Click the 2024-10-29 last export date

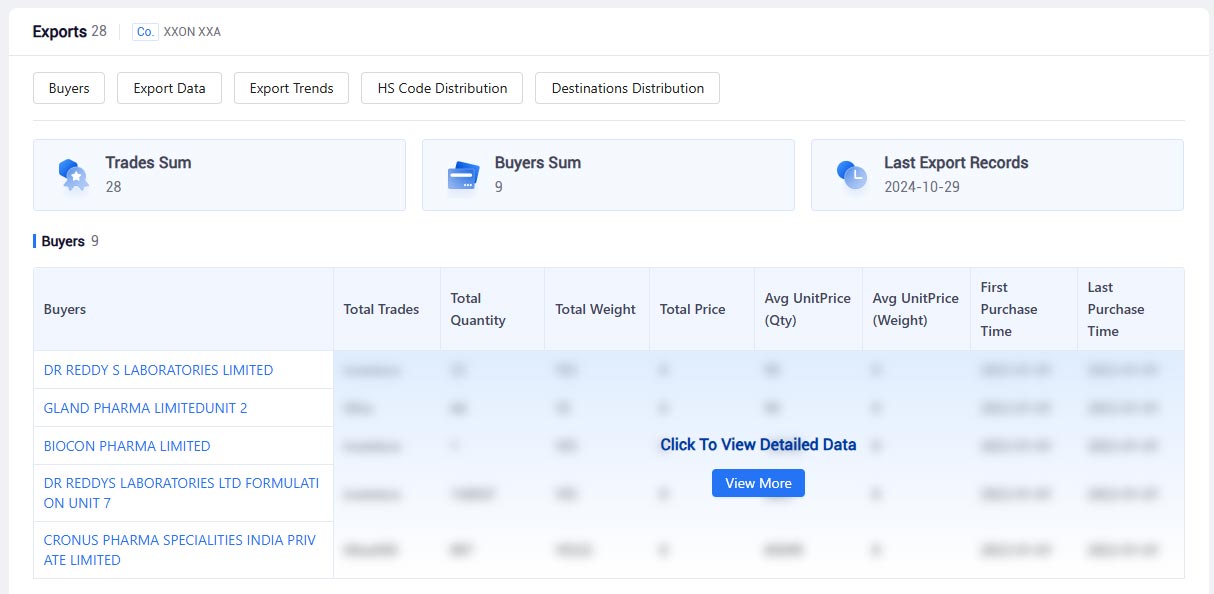click(x=922, y=186)
